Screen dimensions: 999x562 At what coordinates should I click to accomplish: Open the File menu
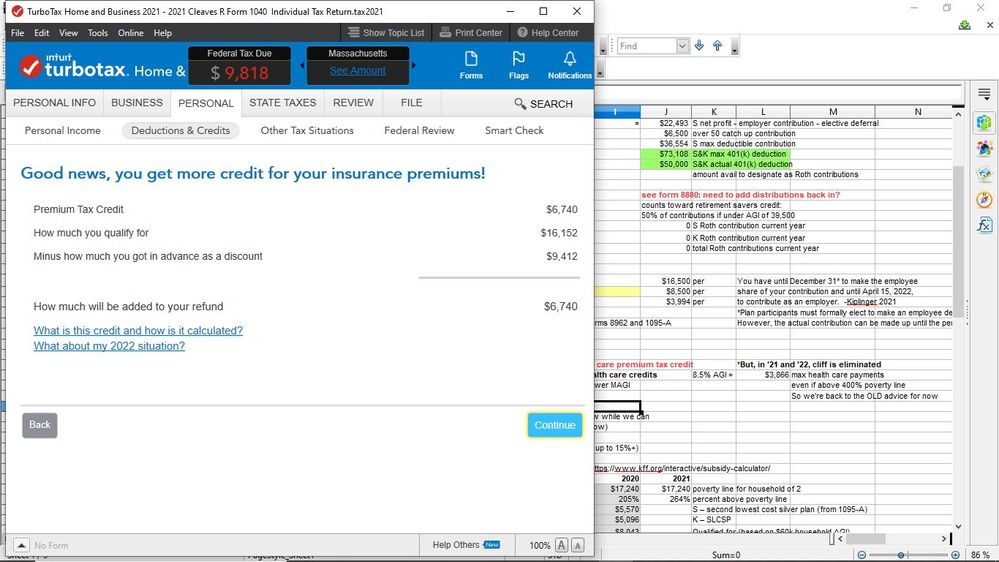[17, 32]
